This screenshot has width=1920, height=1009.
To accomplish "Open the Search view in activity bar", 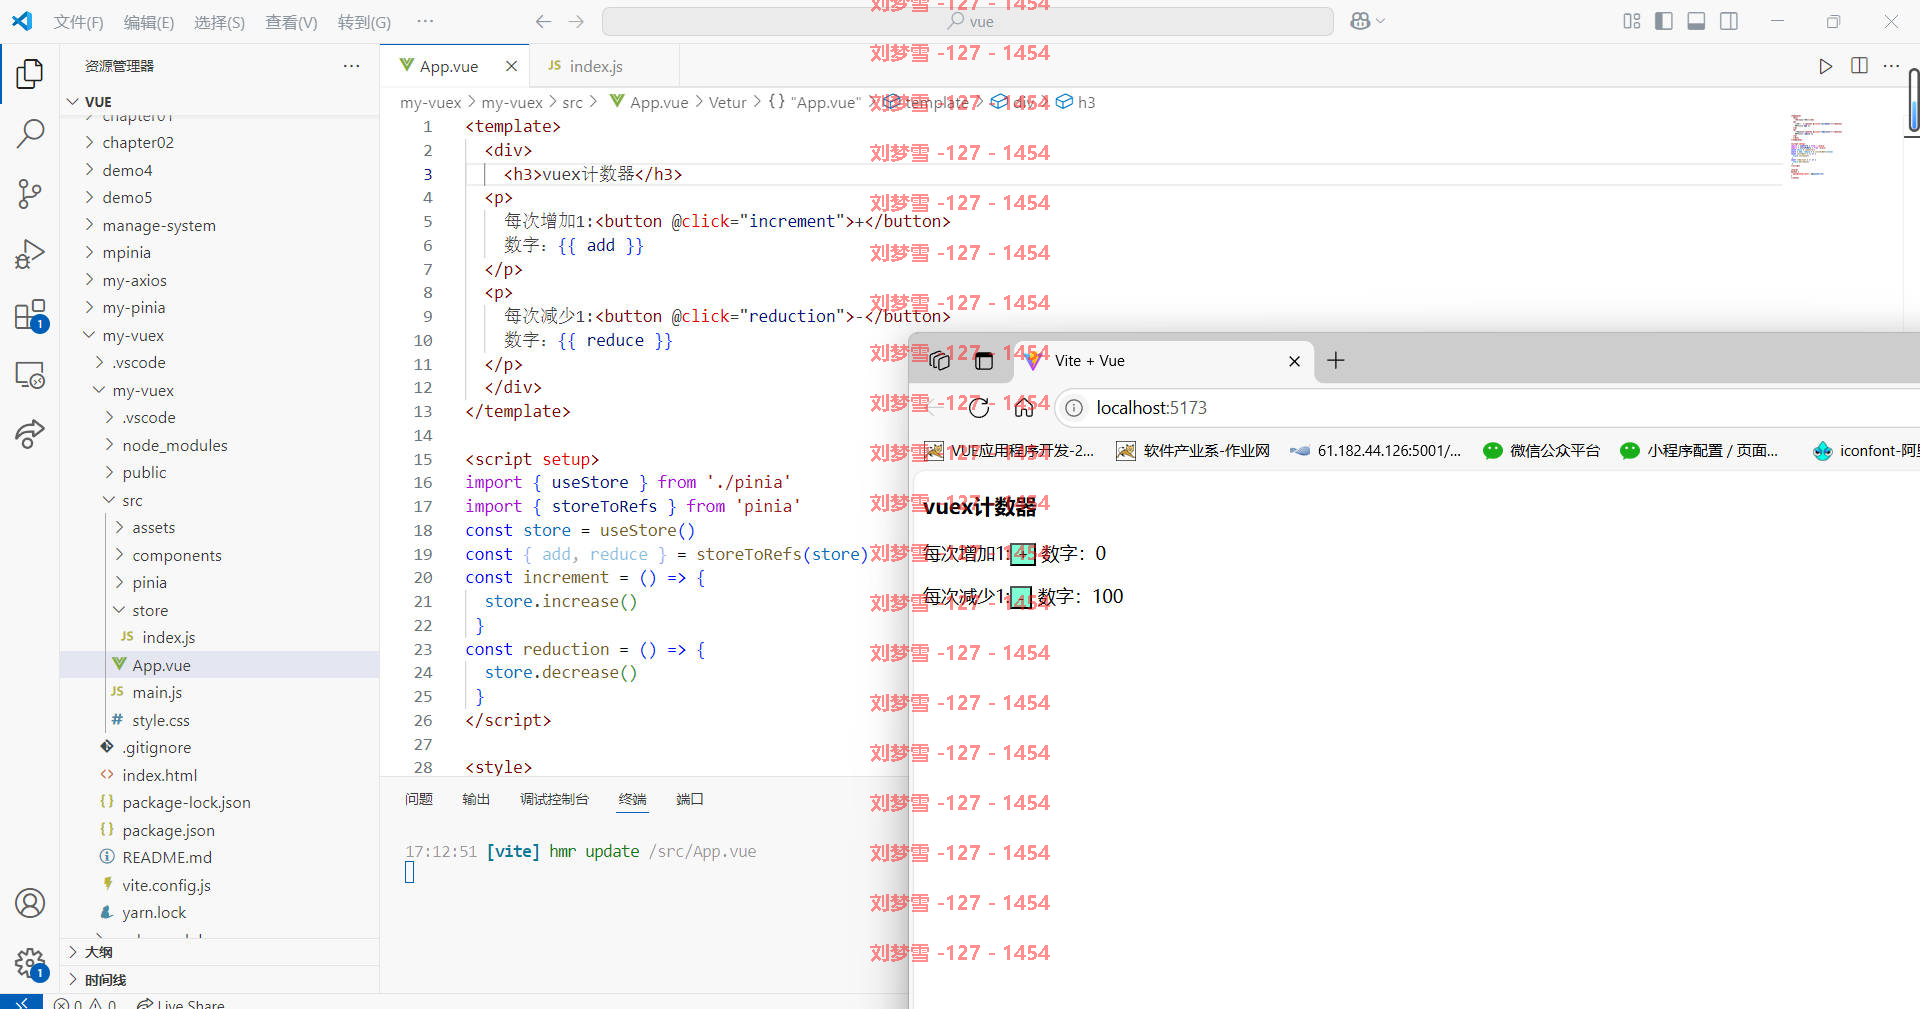I will point(30,132).
